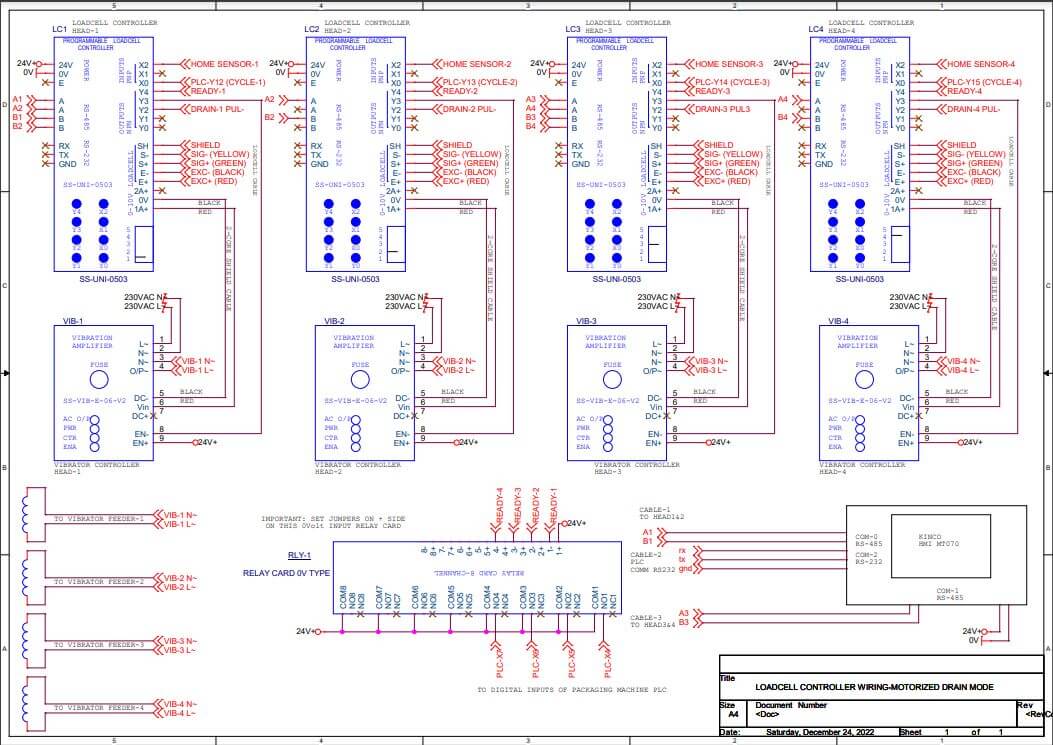Toggle the ENA indicator on VIB-2
1053x745 pixels.
pos(355,446)
